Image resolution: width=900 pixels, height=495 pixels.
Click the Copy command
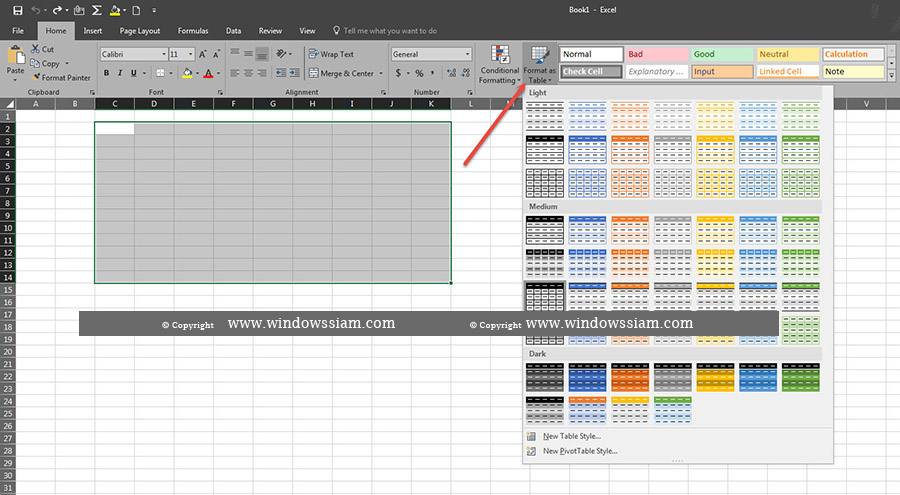[x=45, y=63]
